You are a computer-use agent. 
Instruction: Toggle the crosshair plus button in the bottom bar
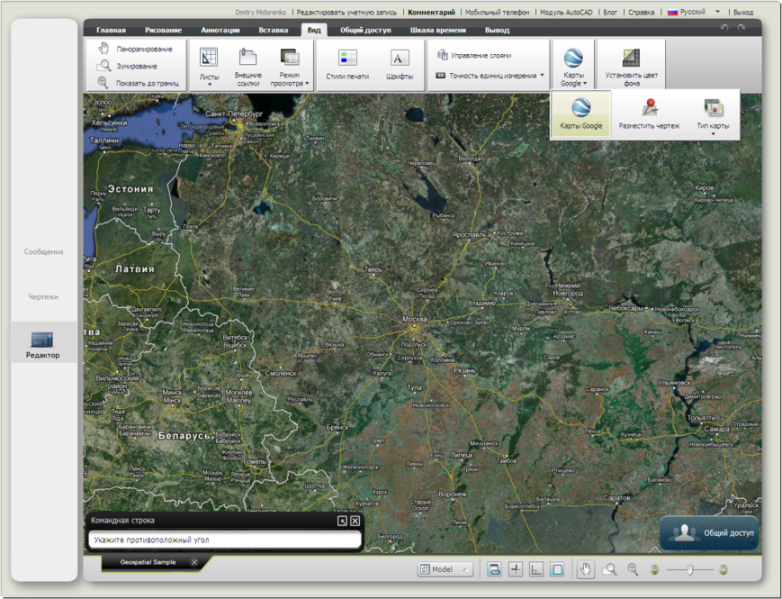point(516,569)
